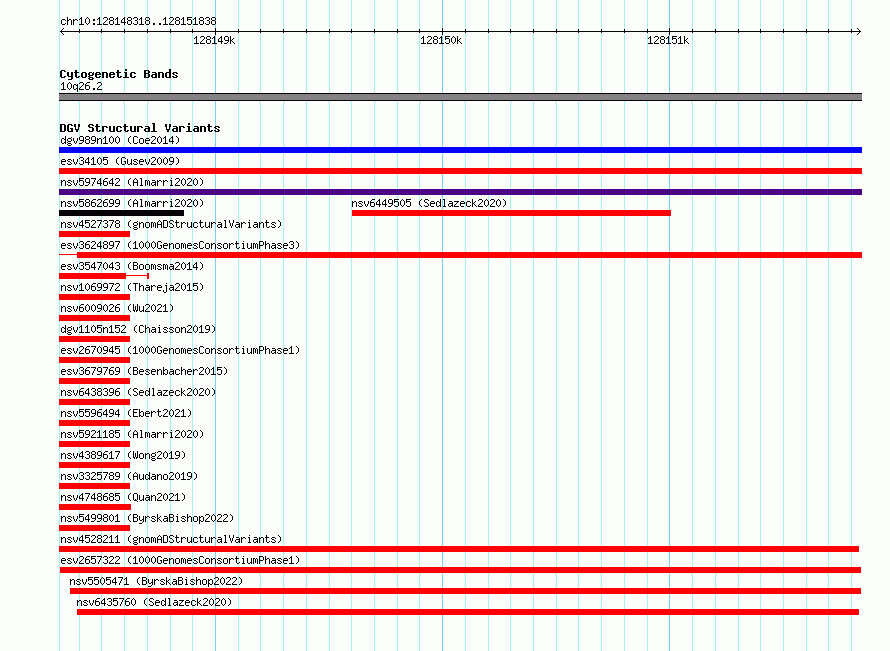Click the Cytogenetic Bands track title
Screen dimensions: 890x651
pyautogui.click(x=119, y=74)
